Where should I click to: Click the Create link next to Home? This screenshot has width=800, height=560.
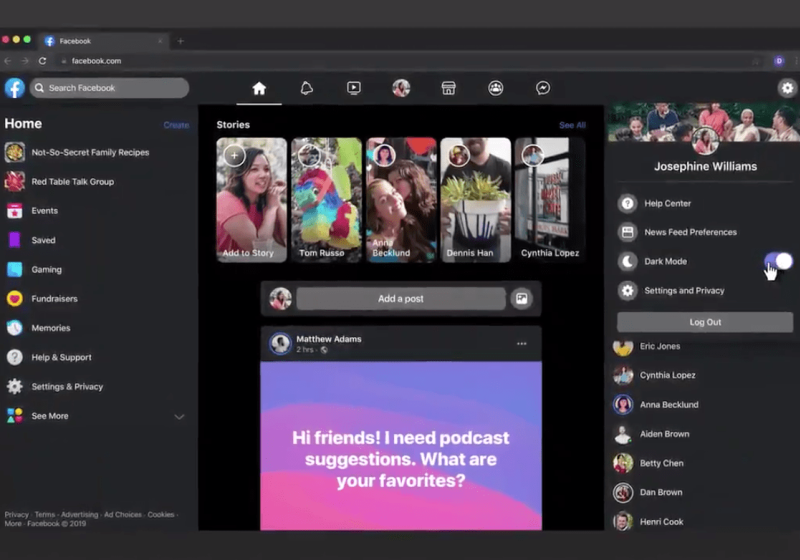click(x=176, y=125)
